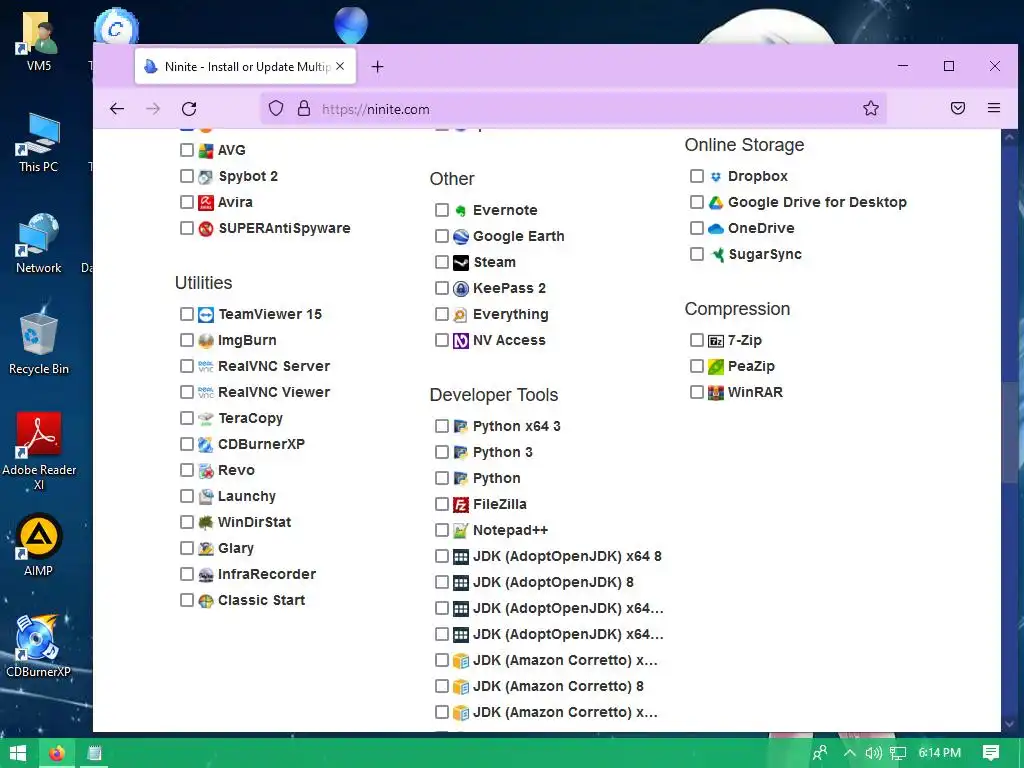Click the WinRAR books icon
This screenshot has height=768, width=1024.
click(716, 393)
